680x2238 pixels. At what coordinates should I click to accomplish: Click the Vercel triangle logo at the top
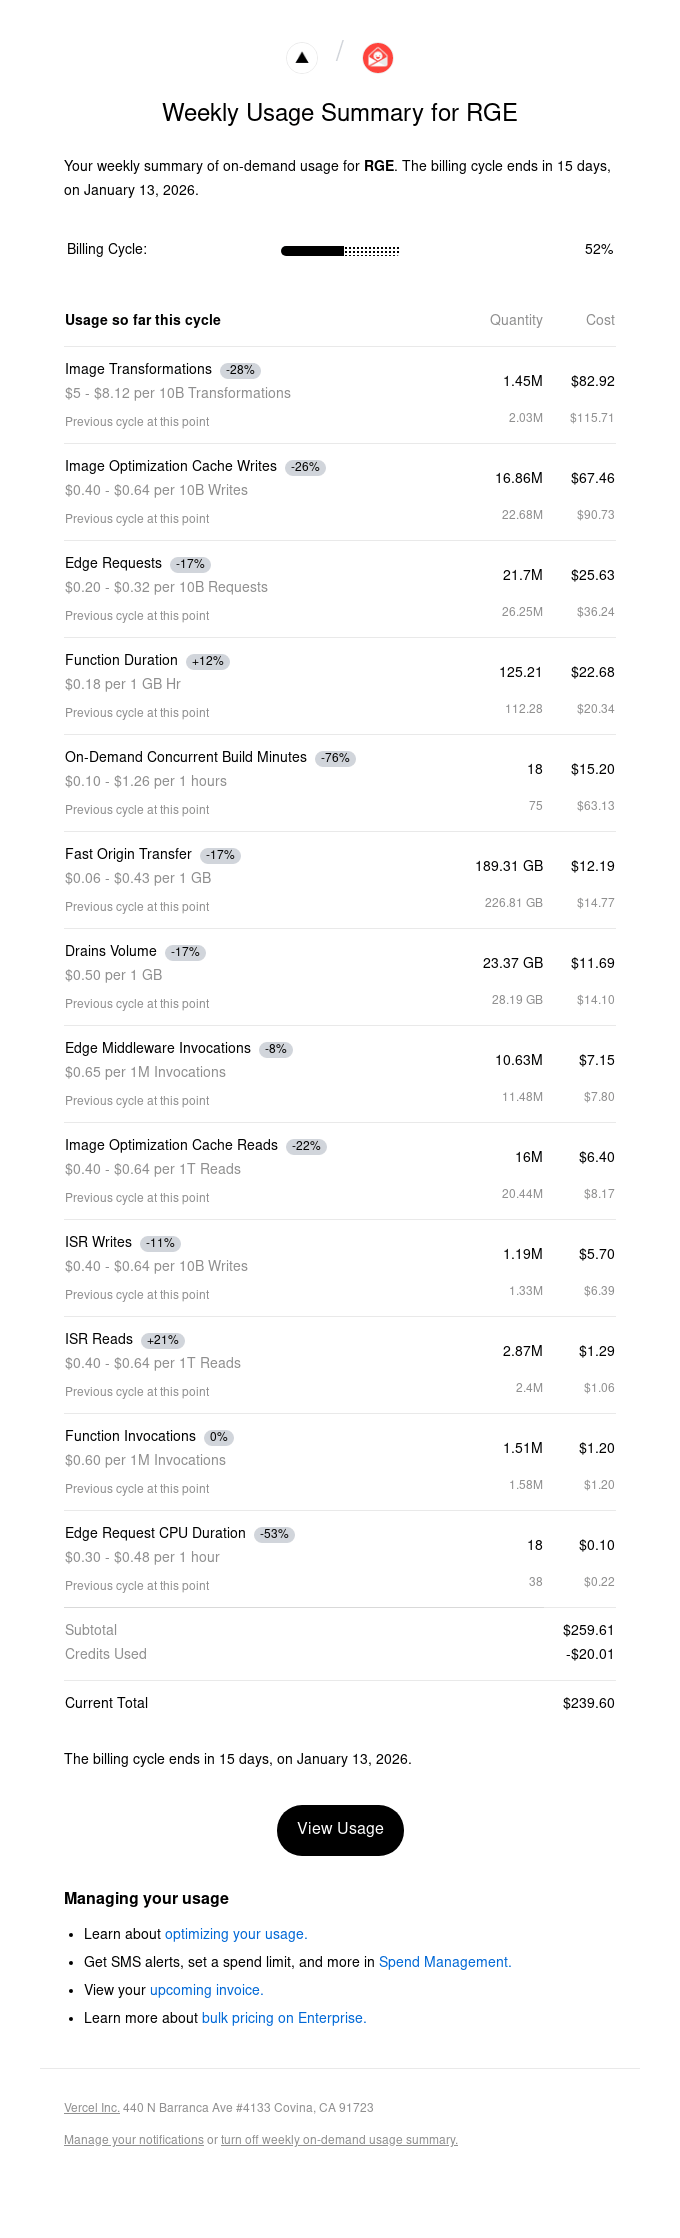click(x=301, y=57)
